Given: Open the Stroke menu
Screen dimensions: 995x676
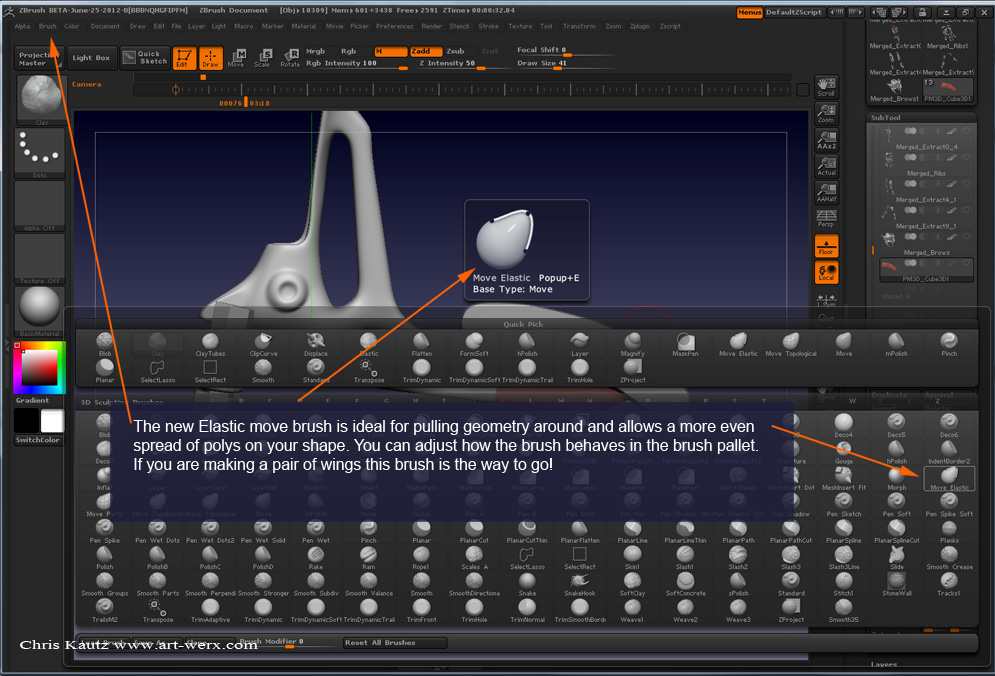Looking at the screenshot, I should pyautogui.click(x=488, y=27).
